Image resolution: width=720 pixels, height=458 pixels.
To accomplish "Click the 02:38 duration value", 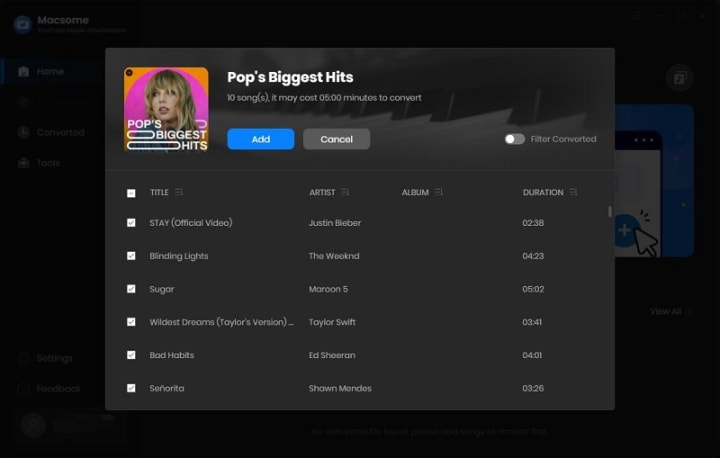I will pyautogui.click(x=533, y=223).
